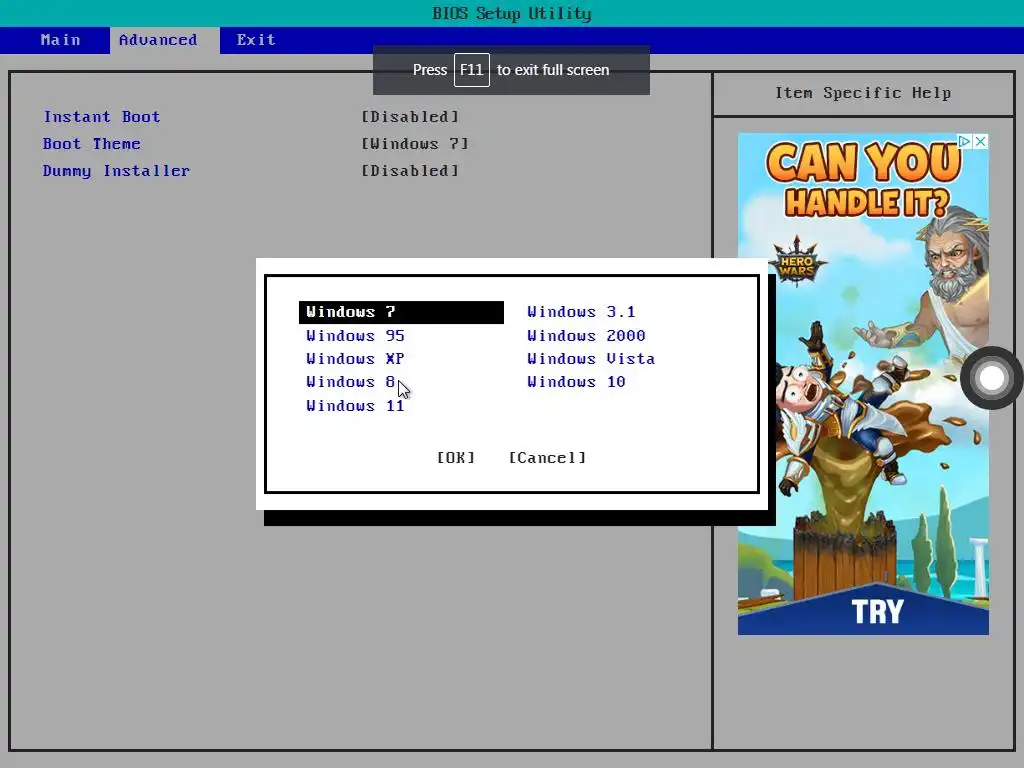Switch to the Exit tab
The width and height of the screenshot is (1024, 768).
[x=256, y=40]
